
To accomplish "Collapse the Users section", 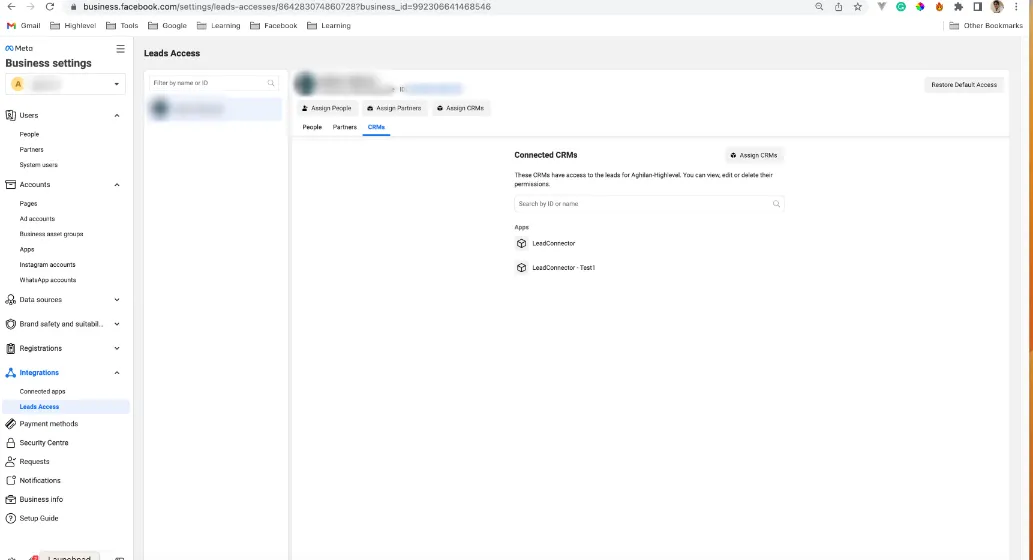I will click(x=117, y=115).
